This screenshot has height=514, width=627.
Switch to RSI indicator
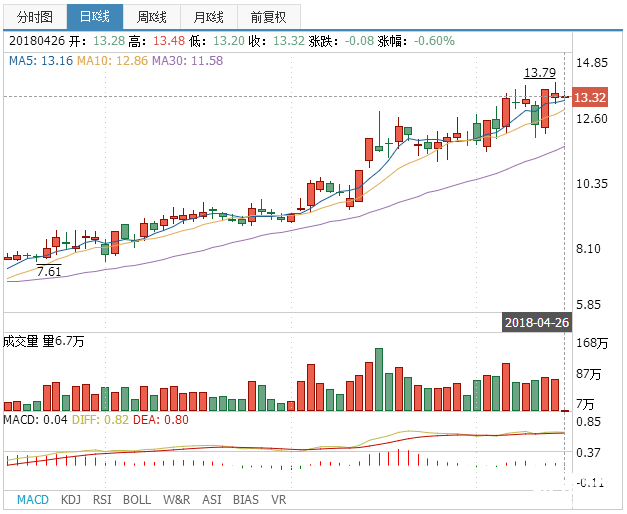102,500
